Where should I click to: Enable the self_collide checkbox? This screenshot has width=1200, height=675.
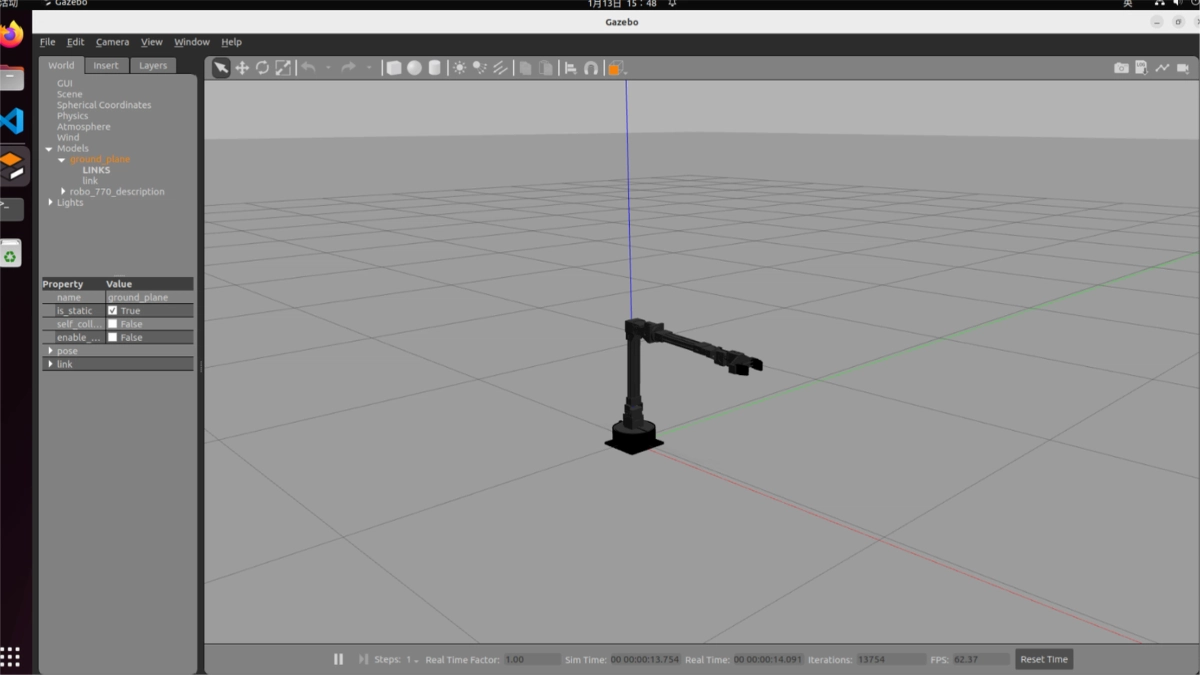113,324
